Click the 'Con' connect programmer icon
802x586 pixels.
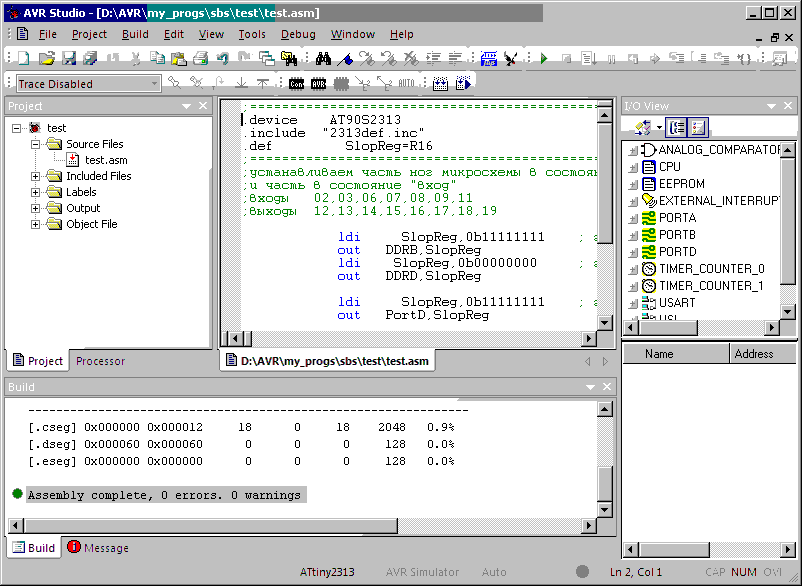(x=296, y=83)
